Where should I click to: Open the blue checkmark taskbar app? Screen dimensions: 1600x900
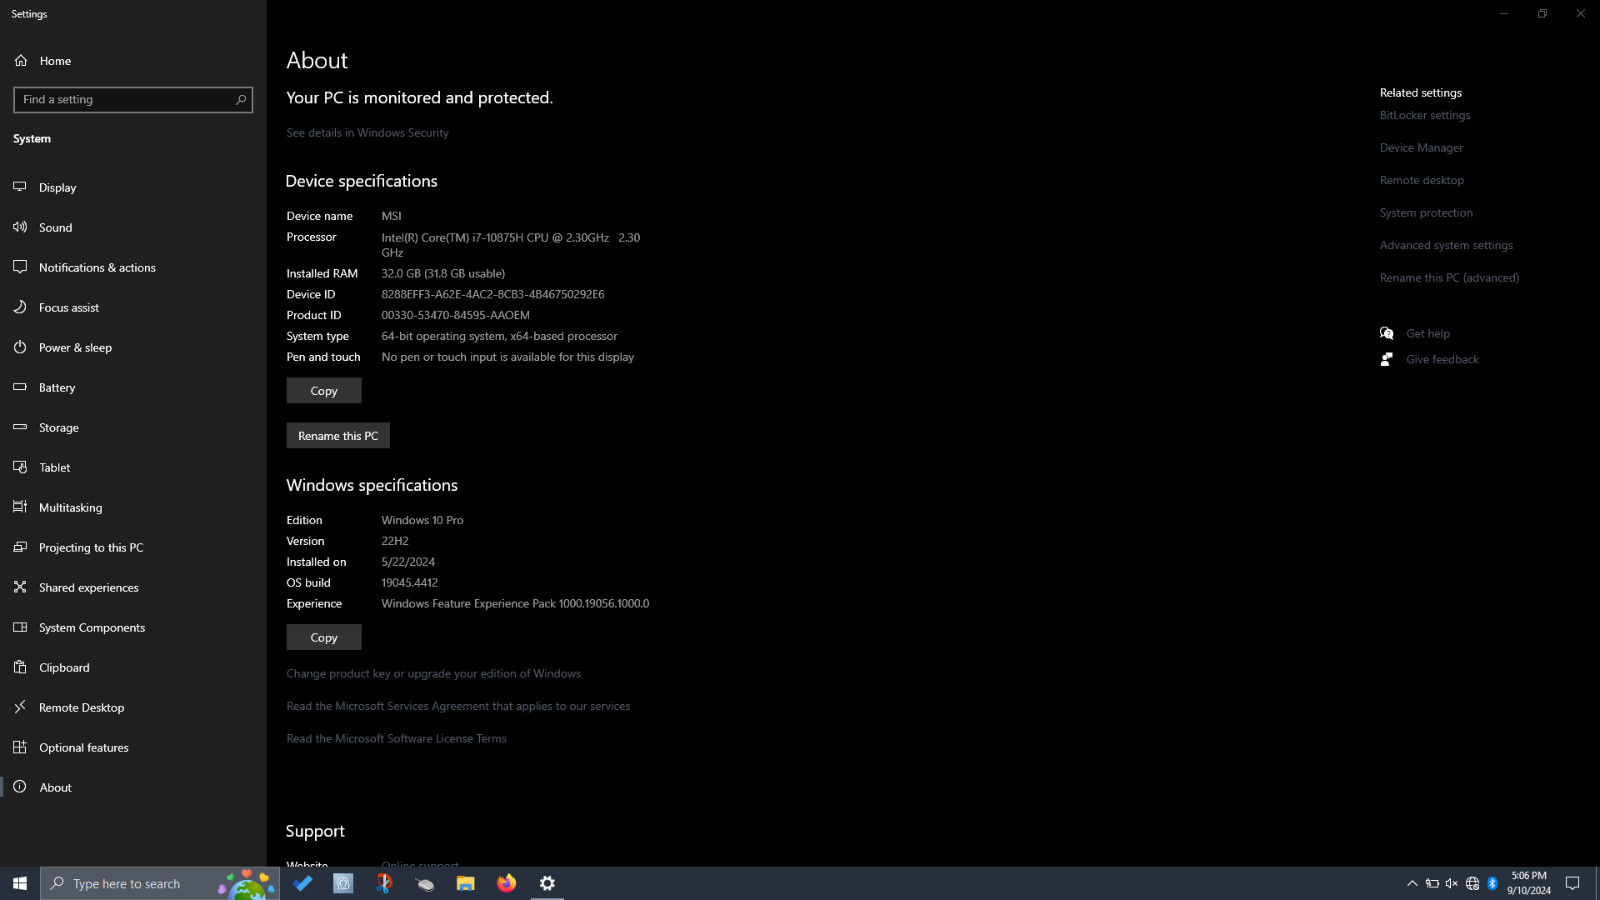click(303, 883)
